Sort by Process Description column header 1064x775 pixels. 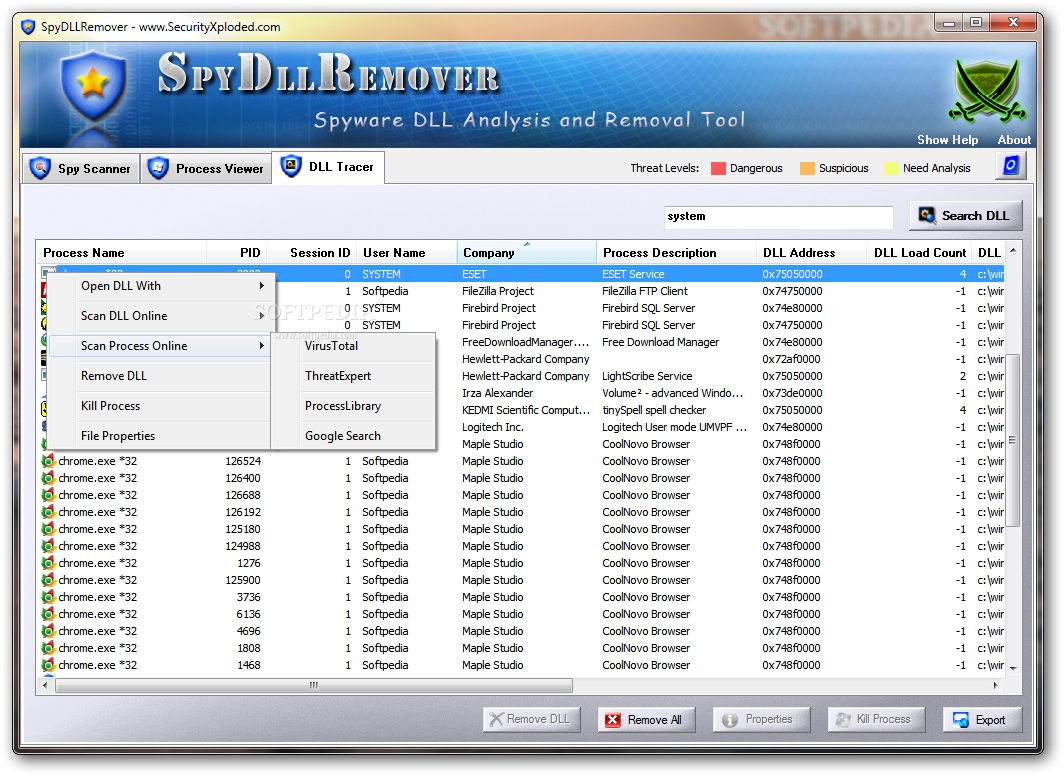coord(677,253)
